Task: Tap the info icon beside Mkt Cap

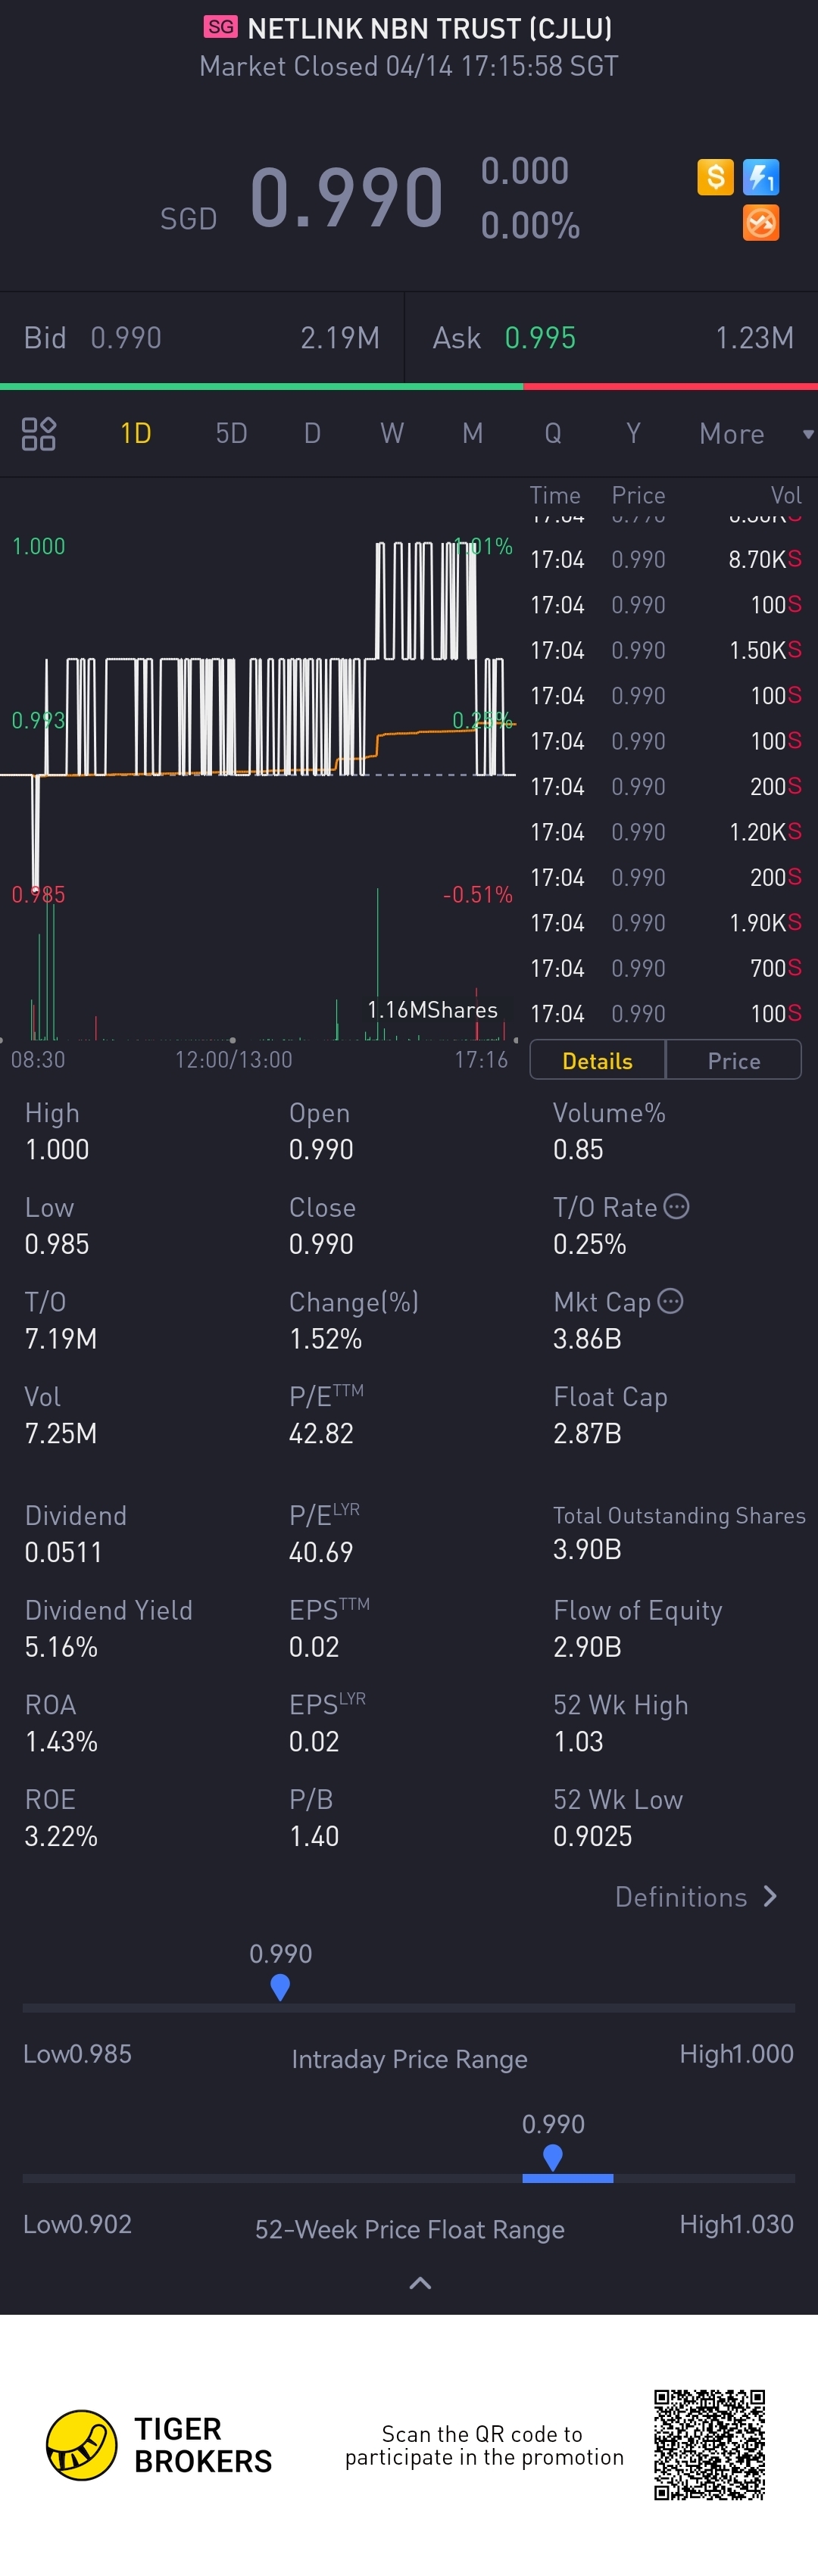Action: click(x=671, y=1301)
